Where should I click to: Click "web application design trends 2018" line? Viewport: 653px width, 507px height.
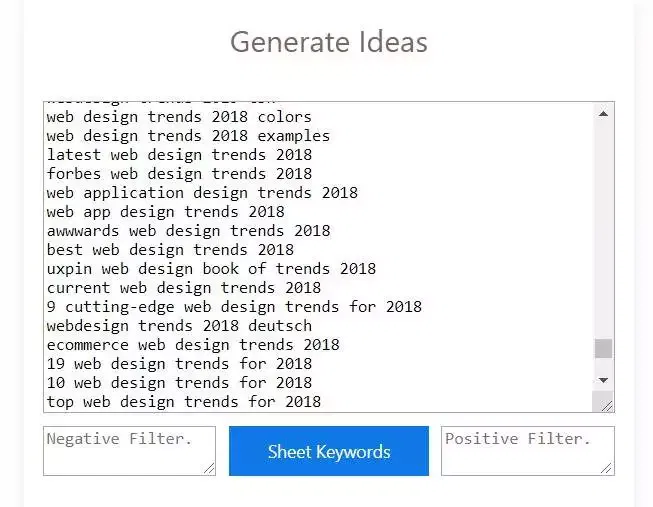pos(202,193)
